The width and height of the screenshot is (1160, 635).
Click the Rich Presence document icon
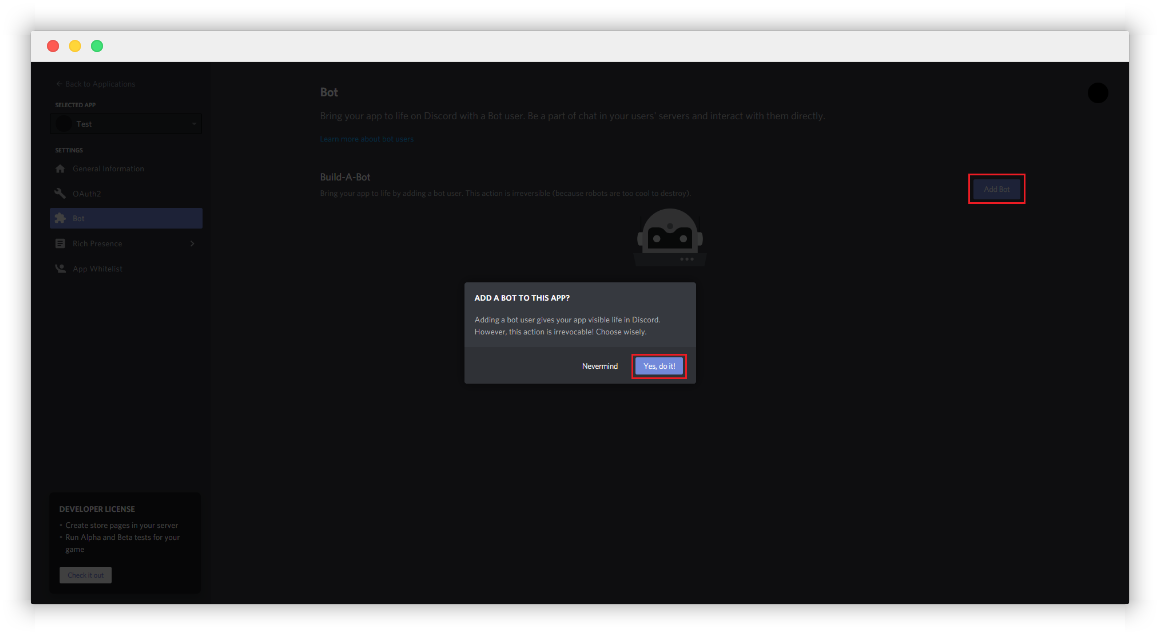[60, 243]
